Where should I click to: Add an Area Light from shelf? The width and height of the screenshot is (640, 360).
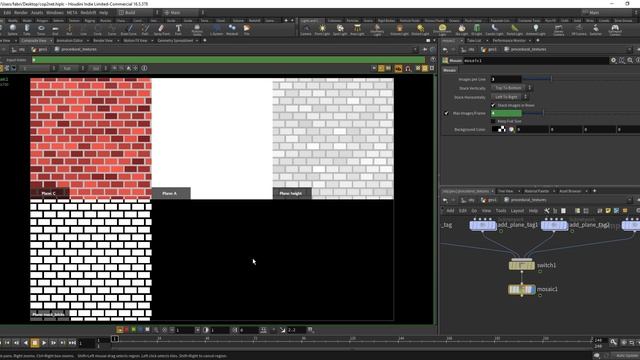click(x=357, y=29)
